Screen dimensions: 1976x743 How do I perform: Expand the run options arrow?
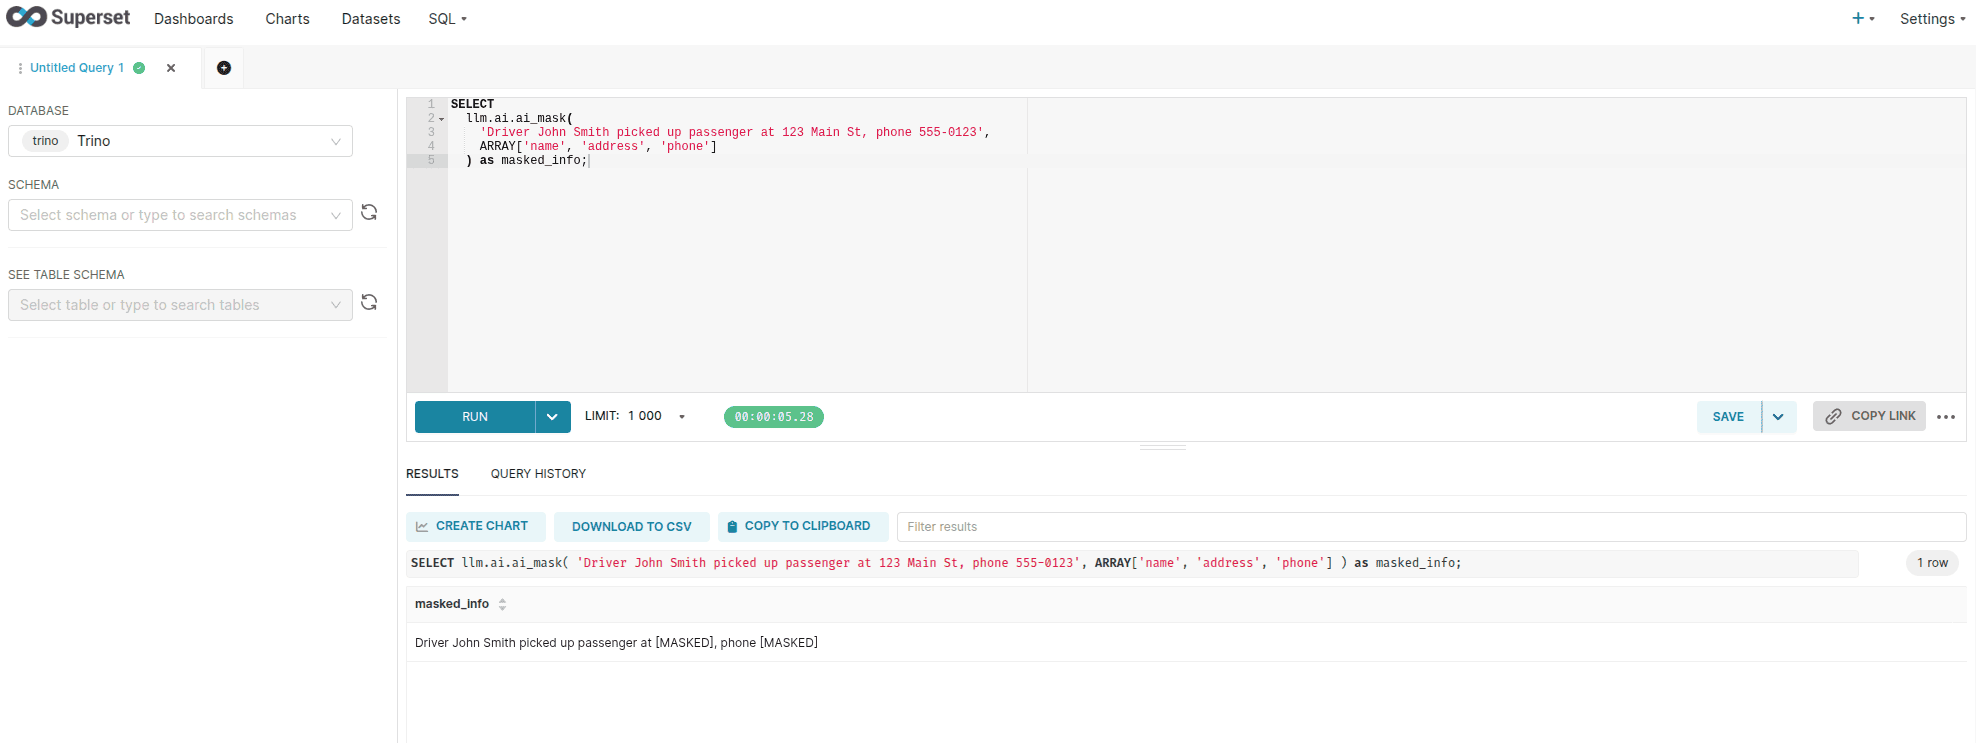tap(553, 417)
